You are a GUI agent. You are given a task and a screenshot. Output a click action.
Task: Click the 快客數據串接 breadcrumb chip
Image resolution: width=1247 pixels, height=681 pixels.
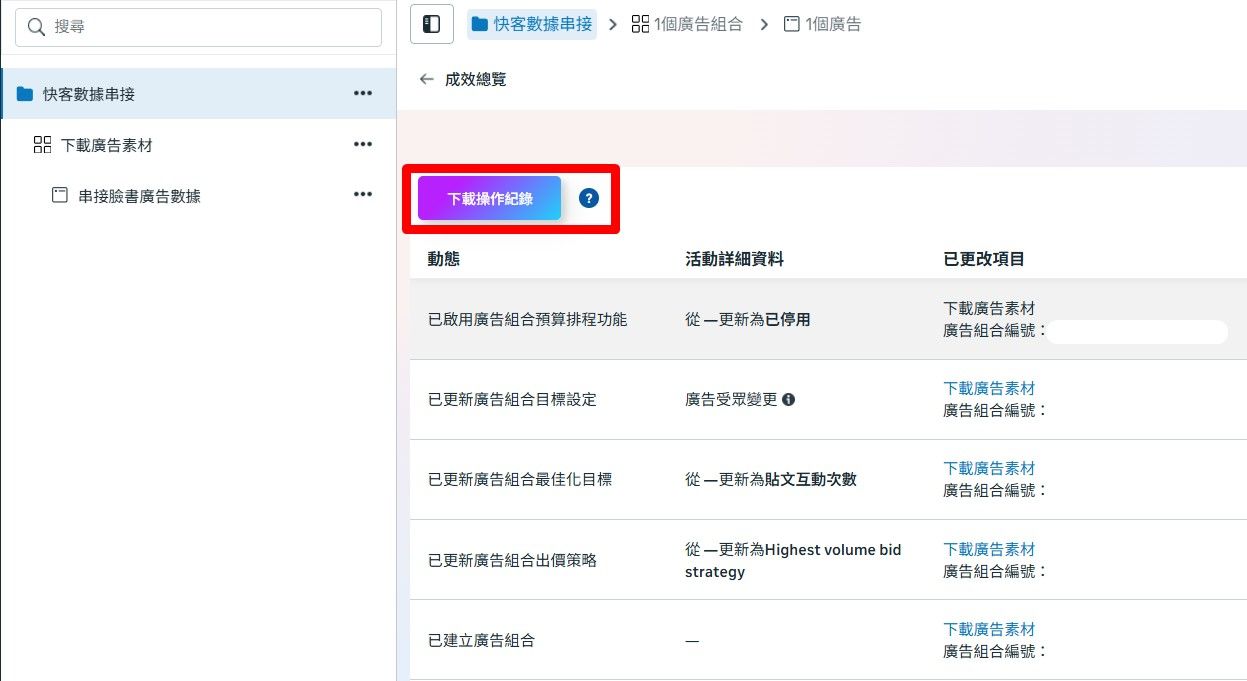[x=532, y=24]
